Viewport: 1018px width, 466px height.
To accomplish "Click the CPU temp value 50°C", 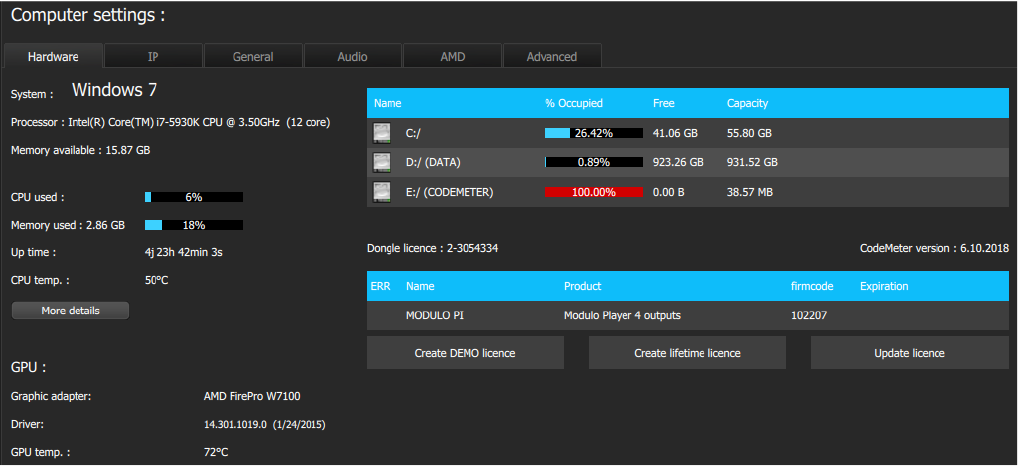I will pos(156,281).
